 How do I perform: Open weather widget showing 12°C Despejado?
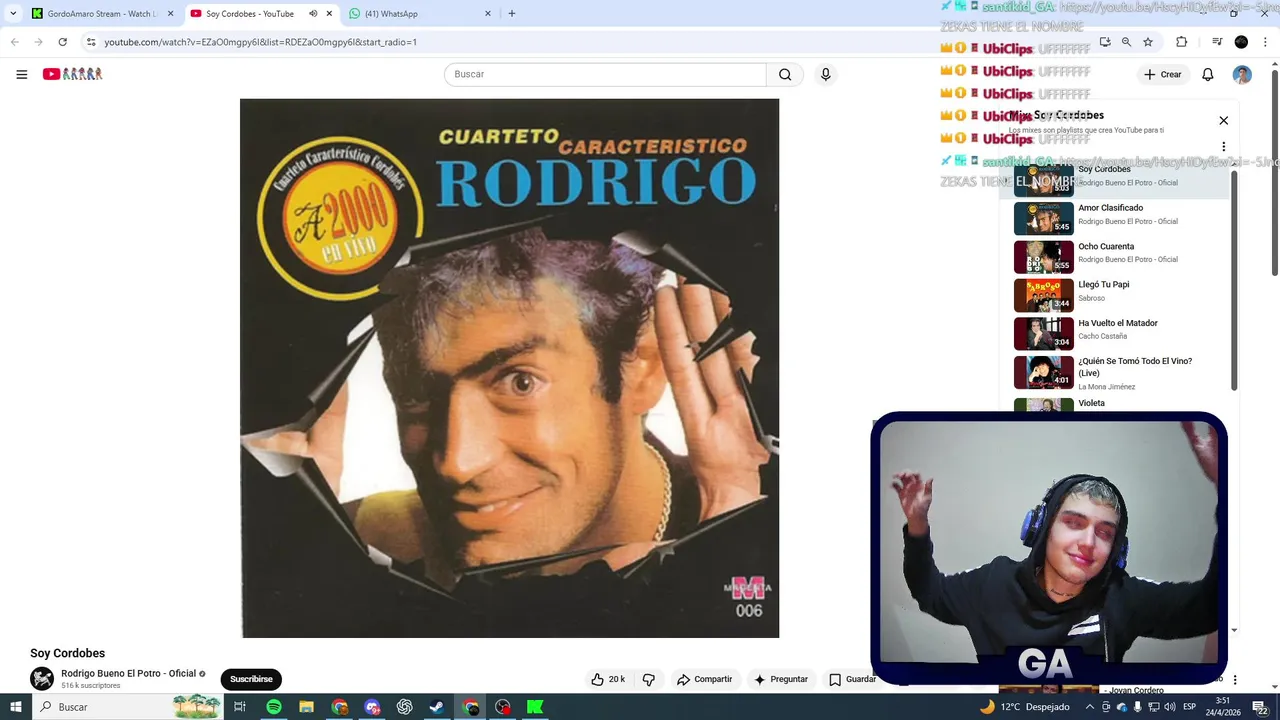coord(1024,707)
